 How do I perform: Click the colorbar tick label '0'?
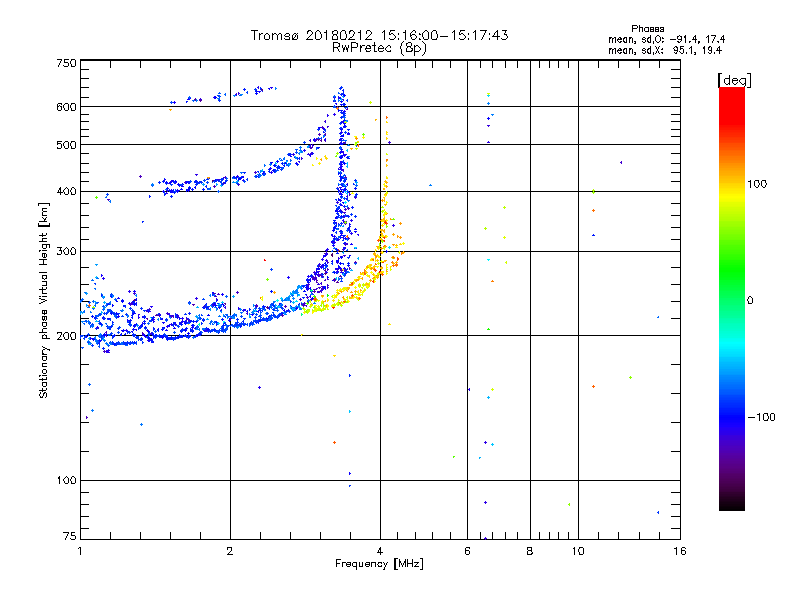(750, 301)
